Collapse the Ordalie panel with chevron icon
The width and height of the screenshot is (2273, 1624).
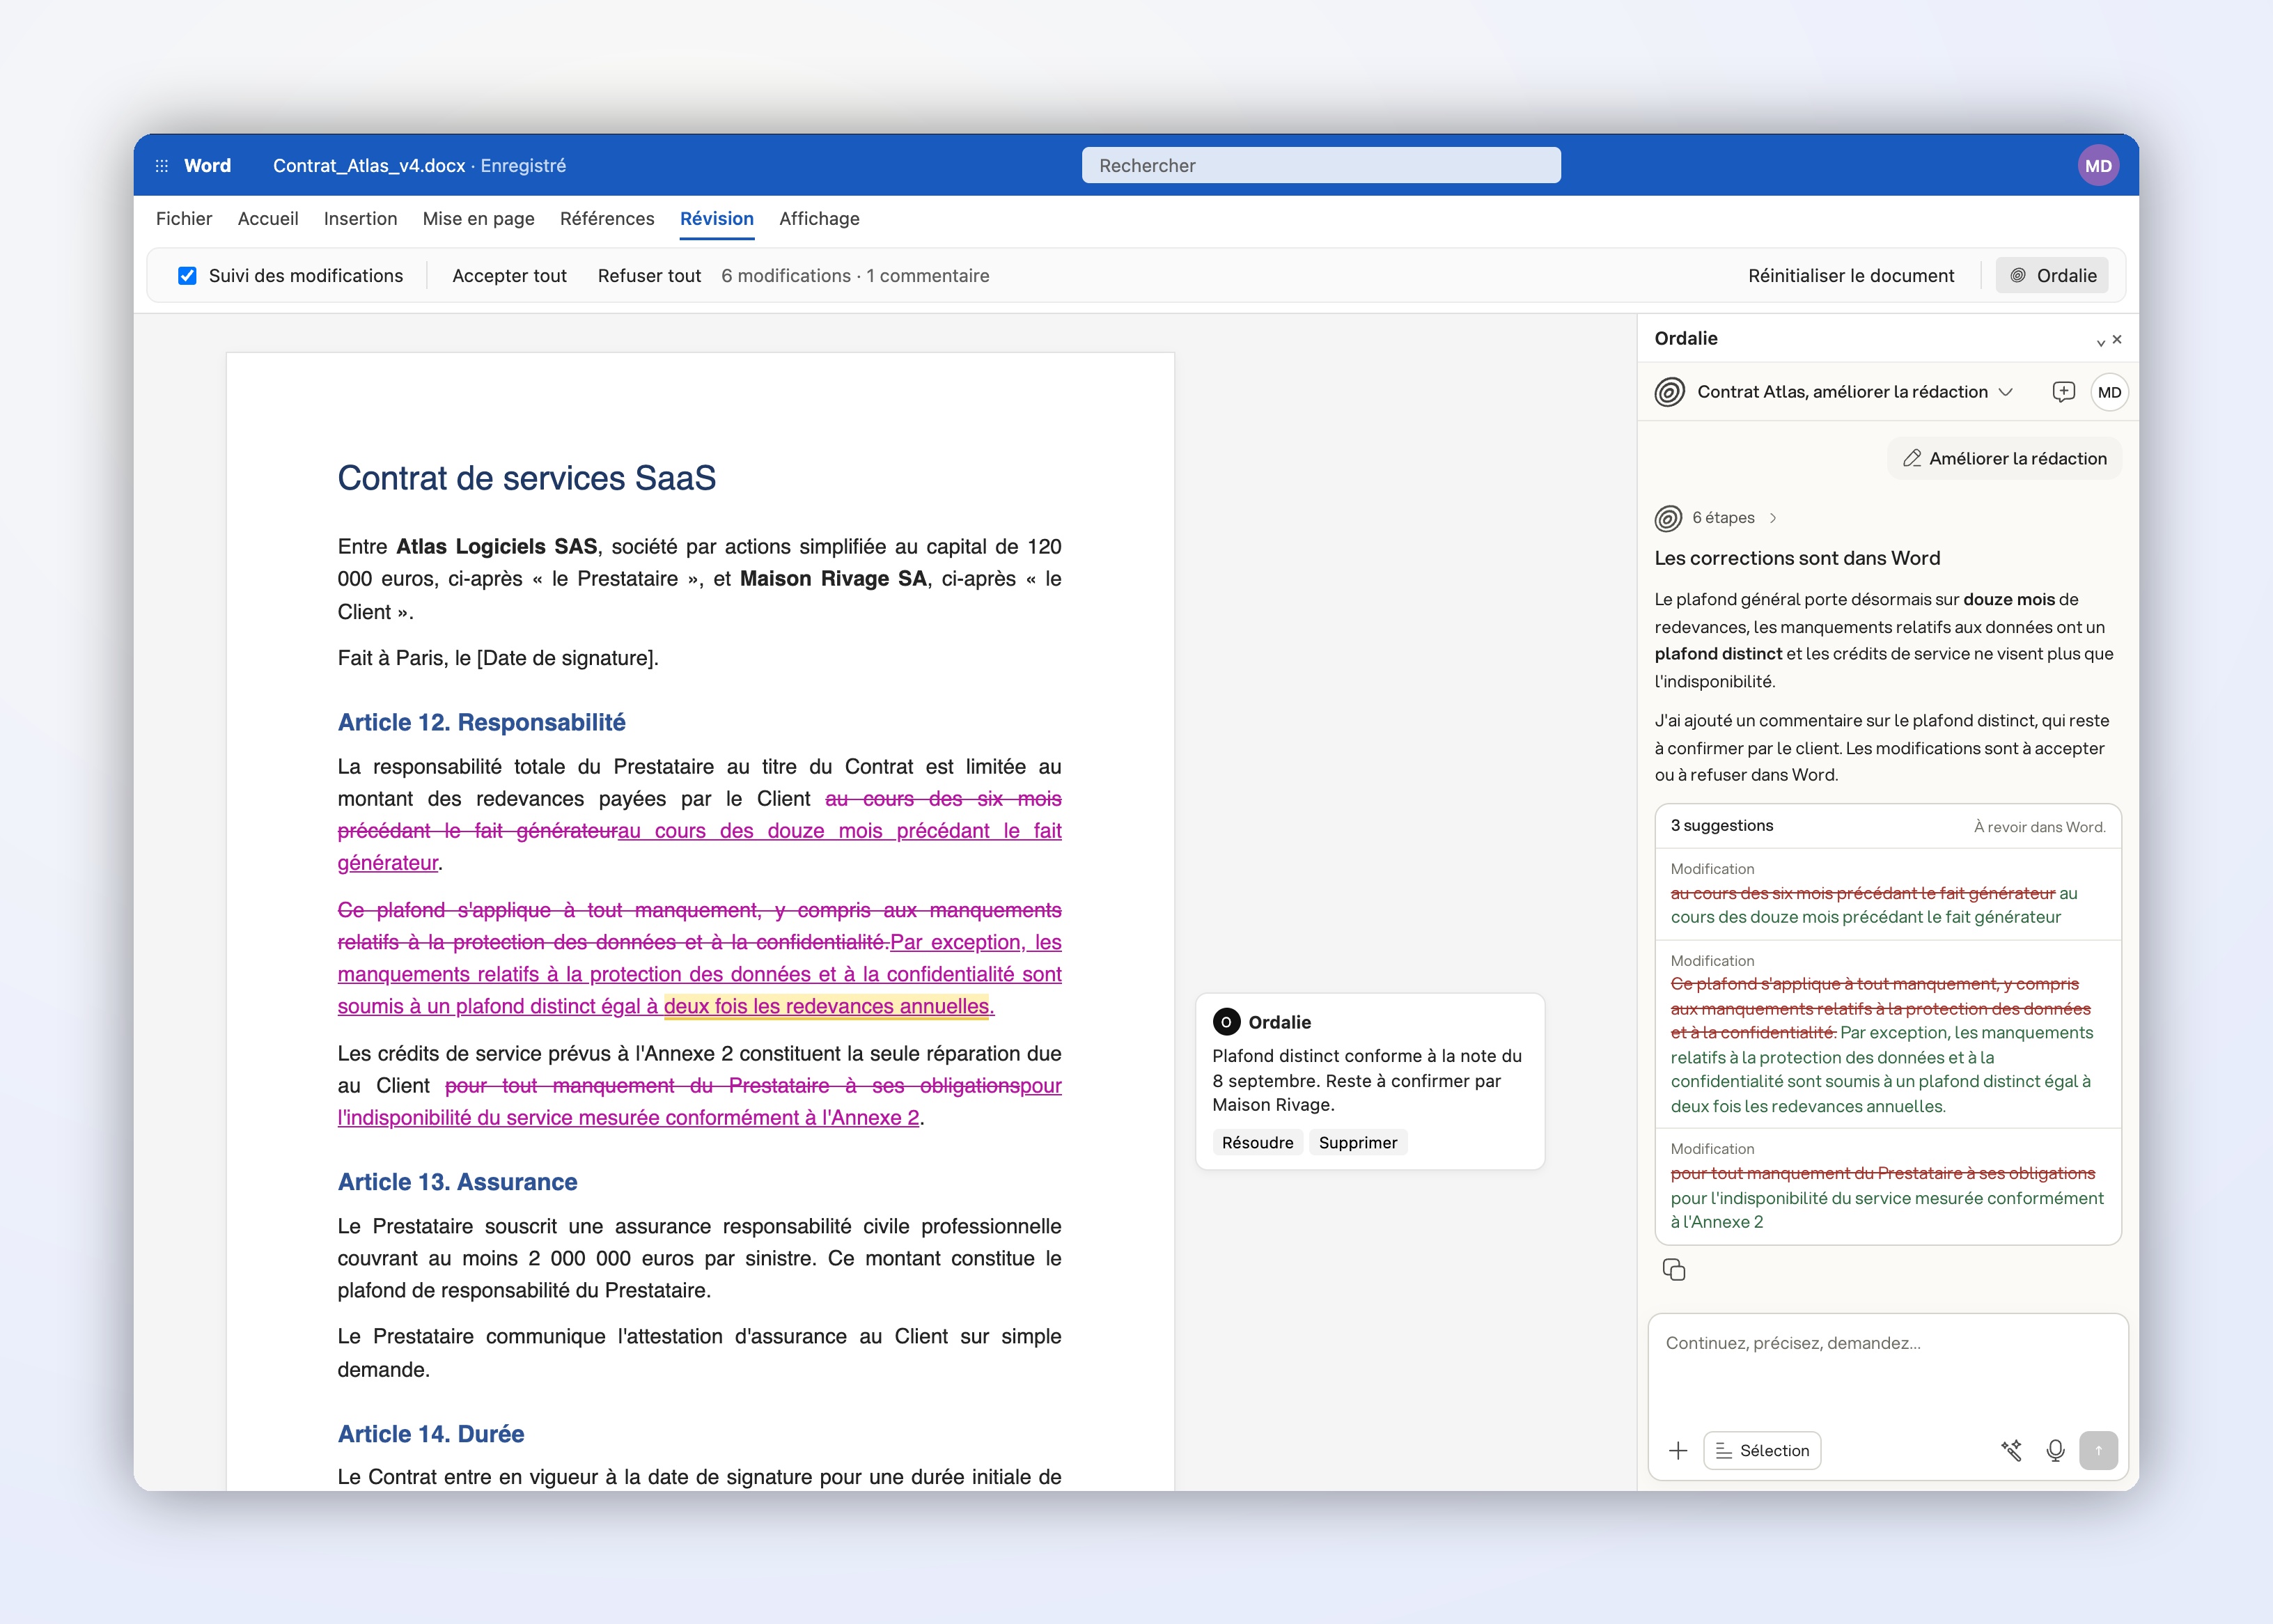2100,342
